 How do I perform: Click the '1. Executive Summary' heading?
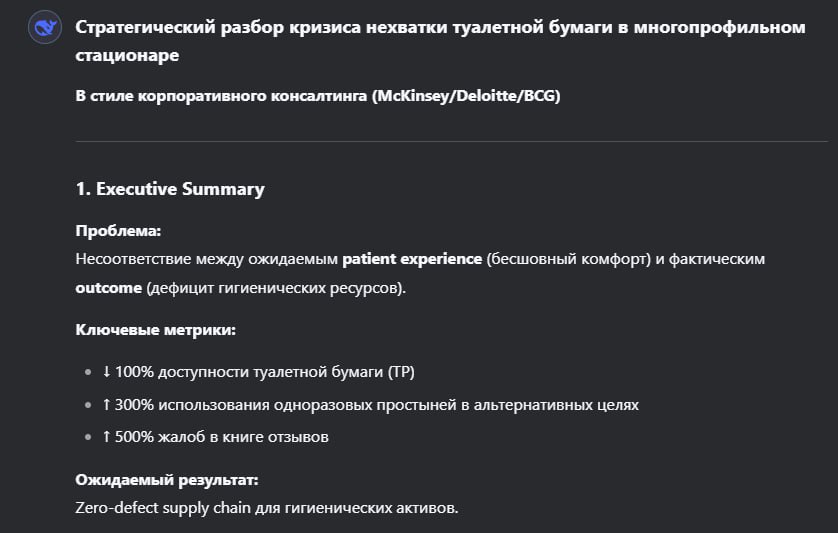[x=170, y=189]
